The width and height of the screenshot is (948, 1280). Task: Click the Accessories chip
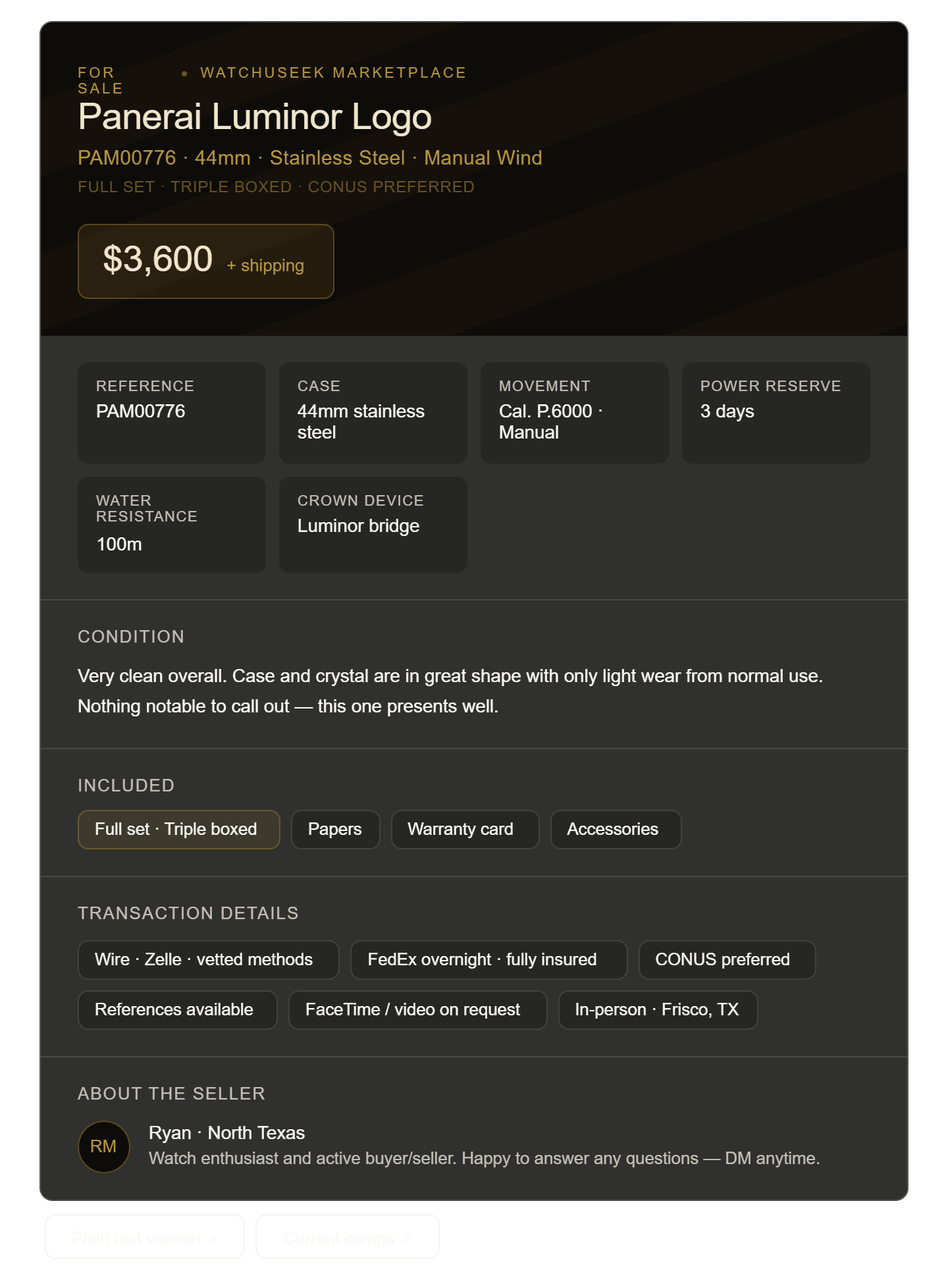click(615, 829)
